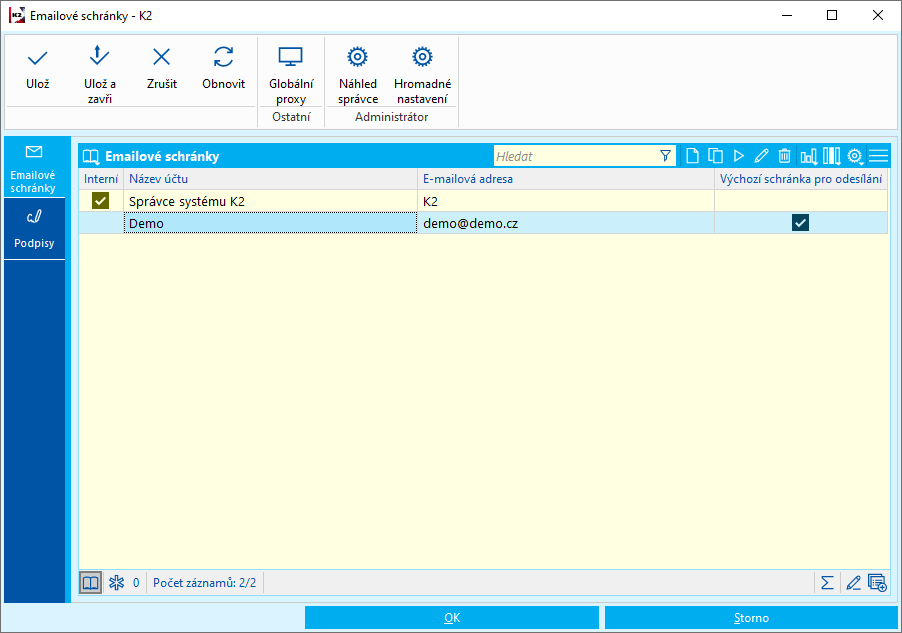
Task: Click the new record page icon
Action: 692,156
